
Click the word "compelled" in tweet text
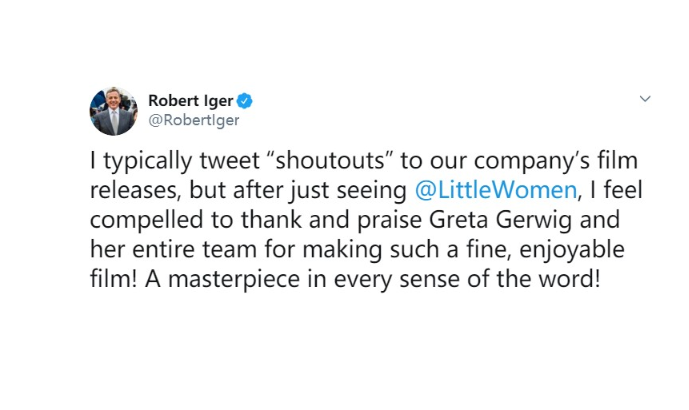(x=146, y=221)
